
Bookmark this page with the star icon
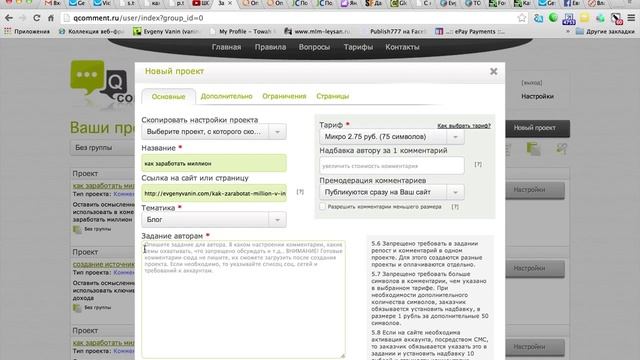coord(522,18)
